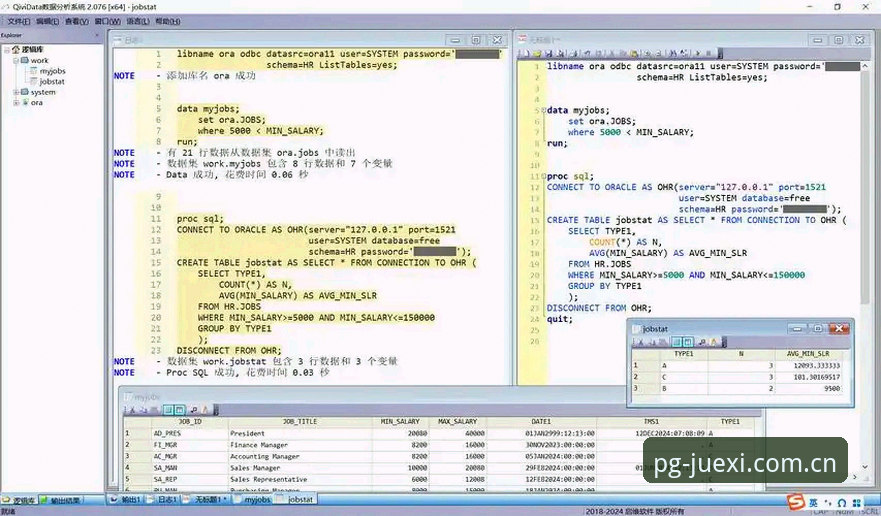Viewport: 881px width, 516px height.
Task: Select the ora library in Explorer
Action: point(37,103)
